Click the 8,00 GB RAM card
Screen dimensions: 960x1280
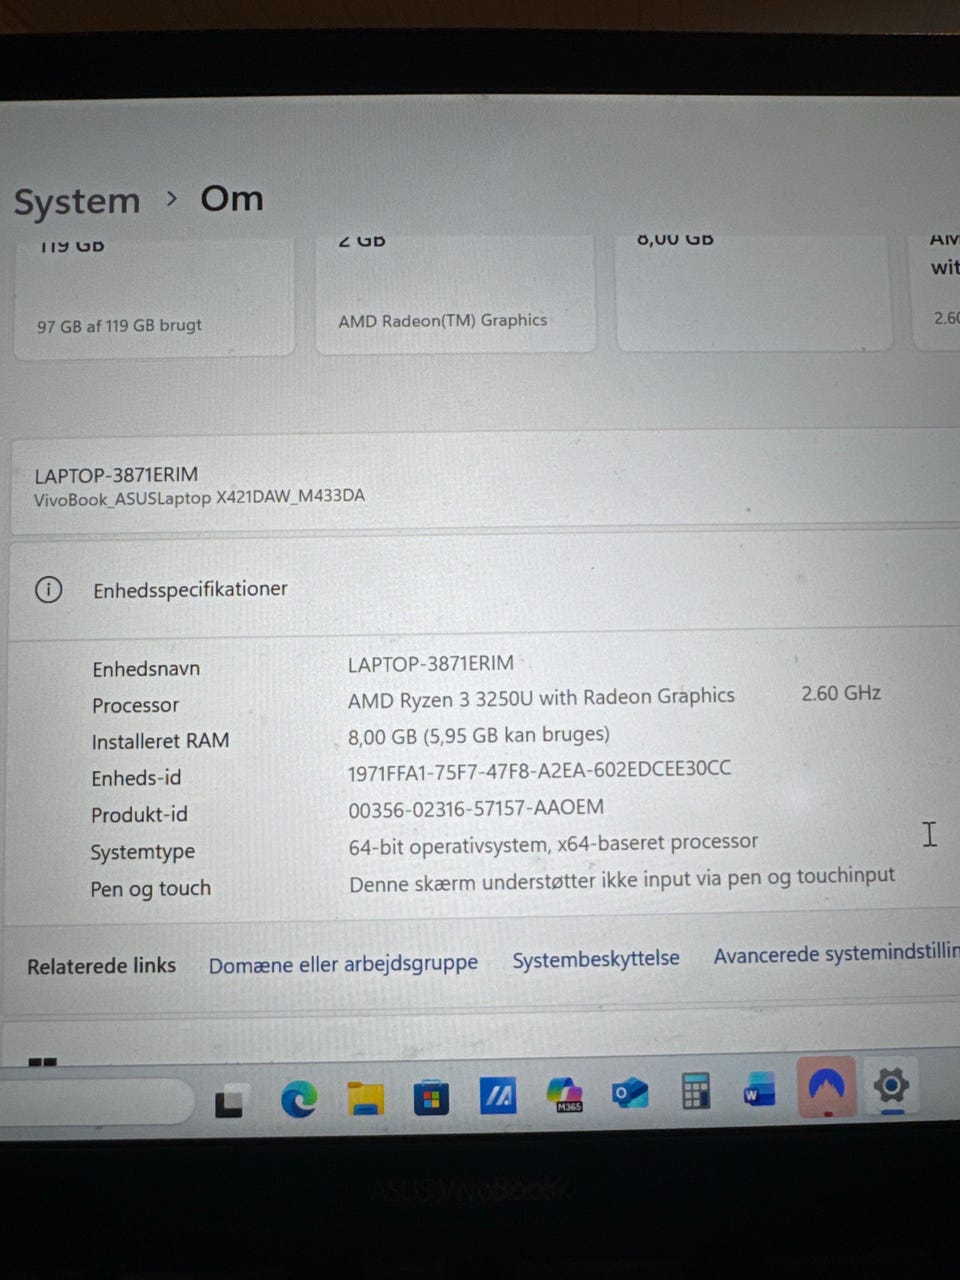coord(755,292)
